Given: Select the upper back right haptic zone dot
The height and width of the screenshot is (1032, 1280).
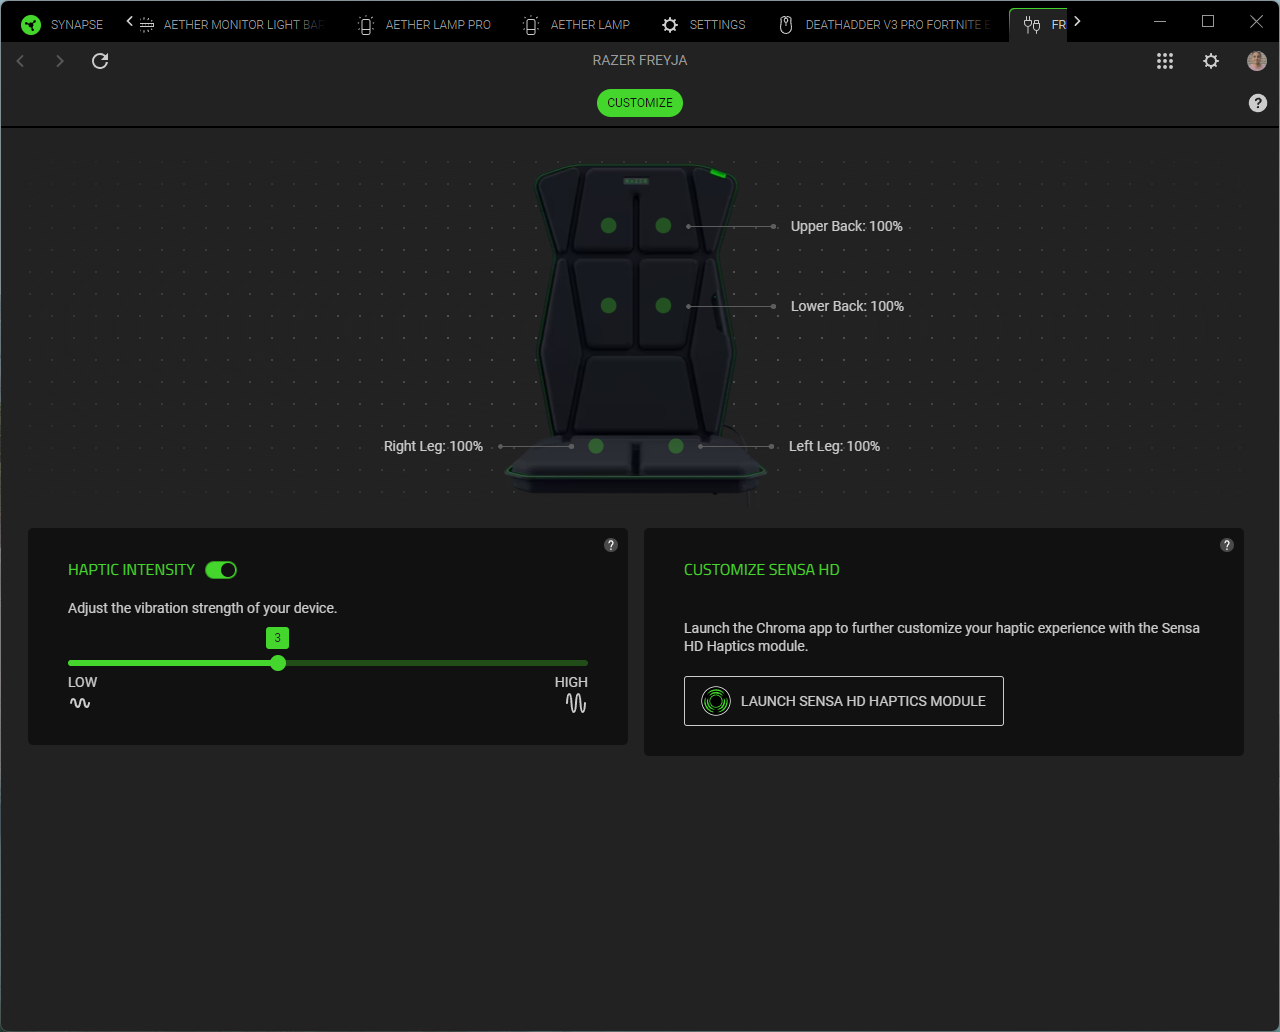Looking at the screenshot, I should 663,226.
